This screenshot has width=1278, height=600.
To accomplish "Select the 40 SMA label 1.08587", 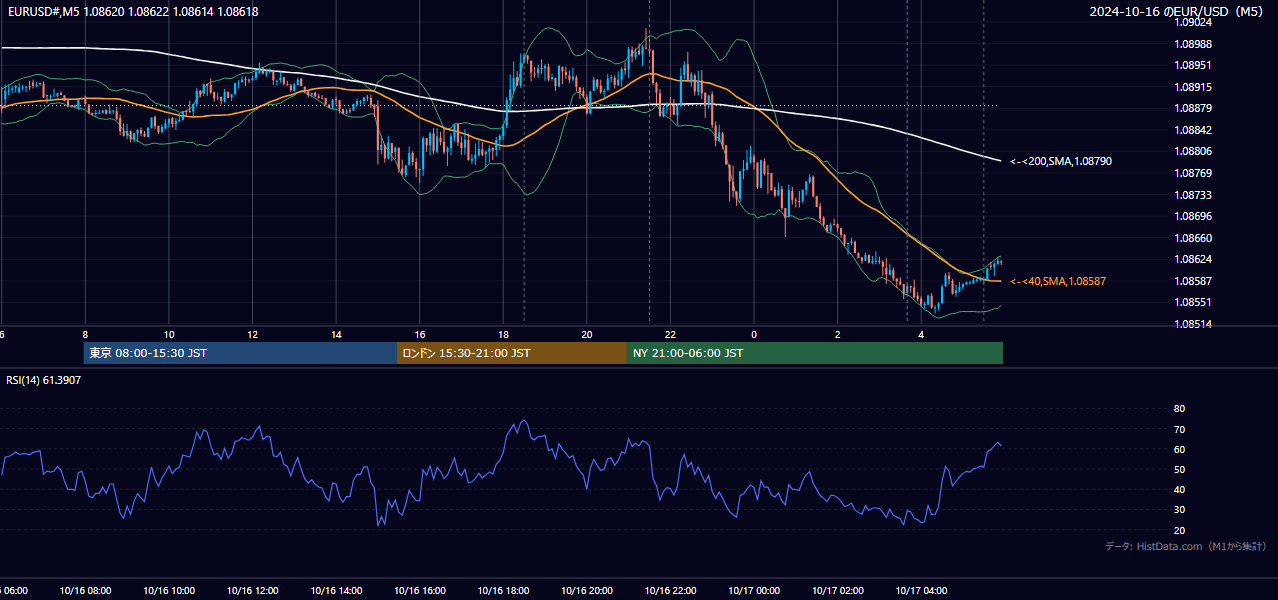I will 1058,282.
